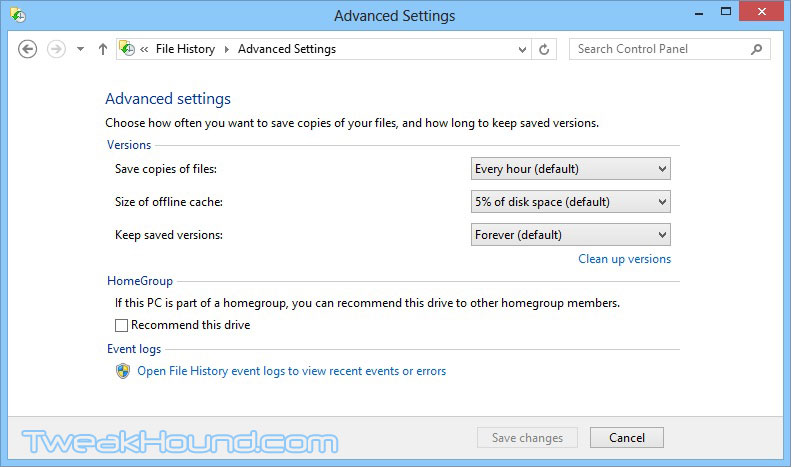Image resolution: width=792 pixels, height=468 pixels.
Task: Open the Clean up versions link
Action: point(624,259)
